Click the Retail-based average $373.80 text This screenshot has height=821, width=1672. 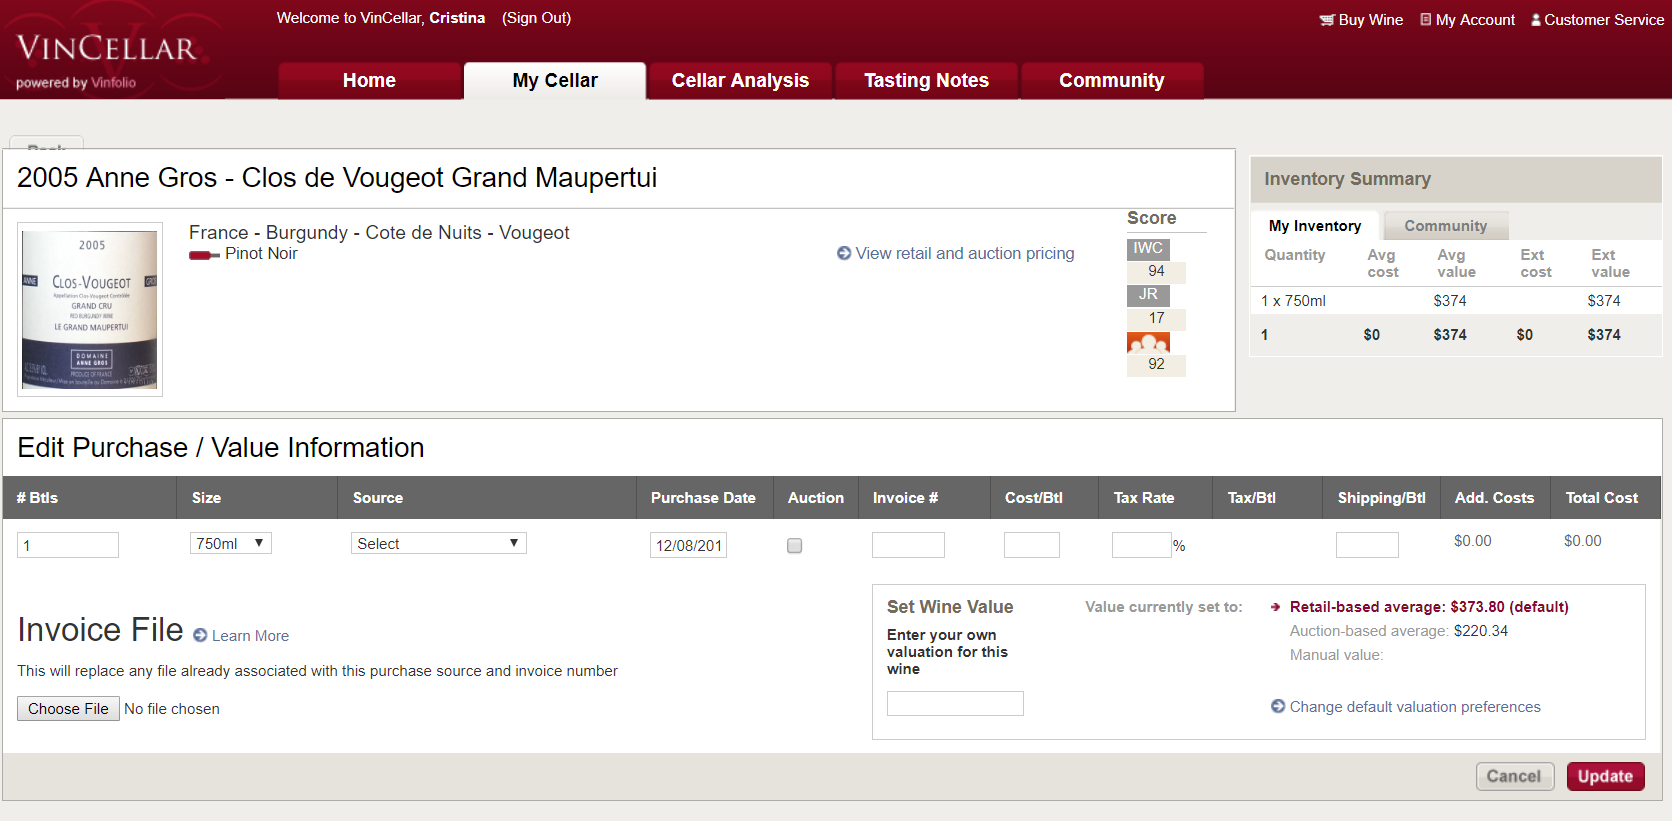(1429, 607)
